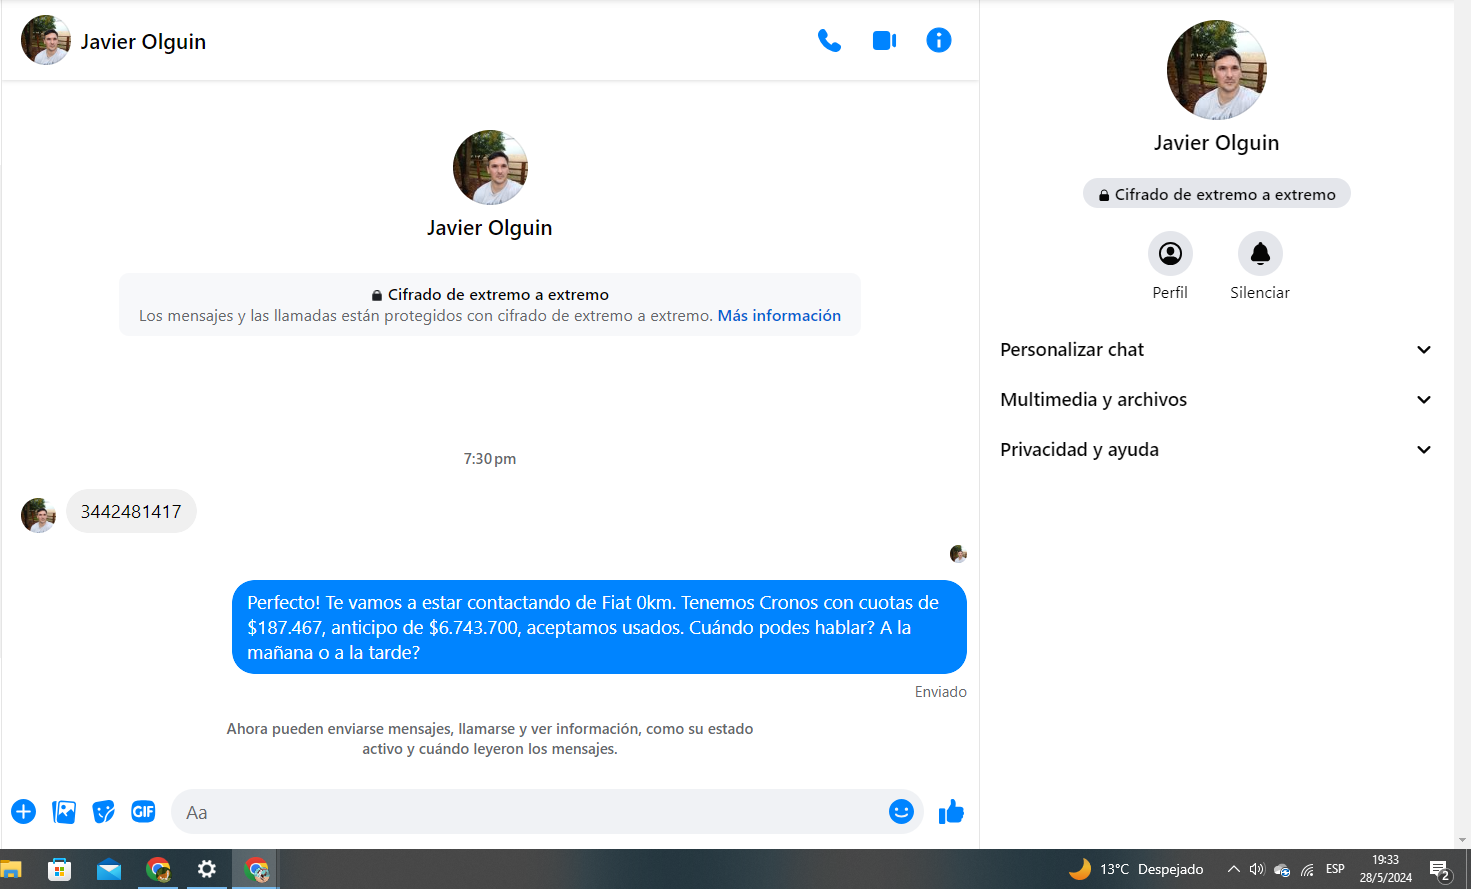This screenshot has width=1471, height=889.
Task: Choose a sticker to send
Action: (103, 812)
